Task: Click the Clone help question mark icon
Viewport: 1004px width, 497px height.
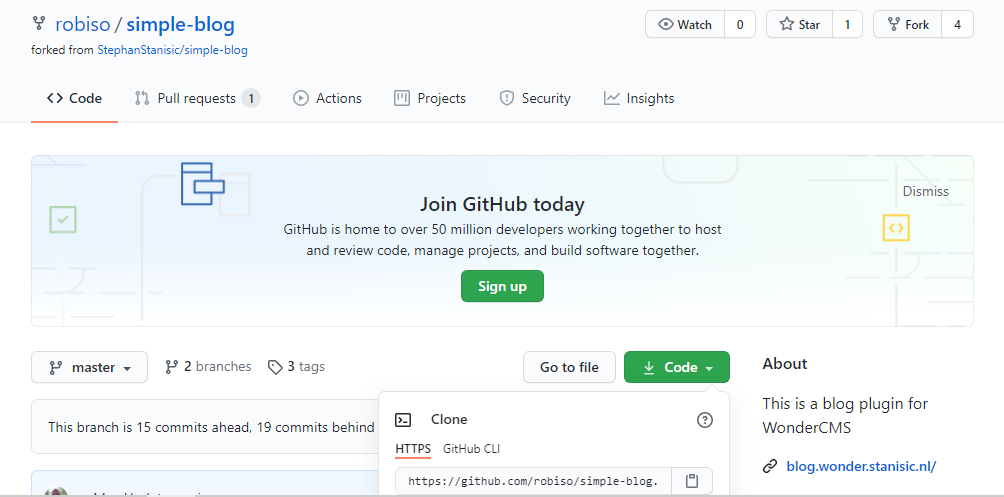Action: (x=705, y=420)
